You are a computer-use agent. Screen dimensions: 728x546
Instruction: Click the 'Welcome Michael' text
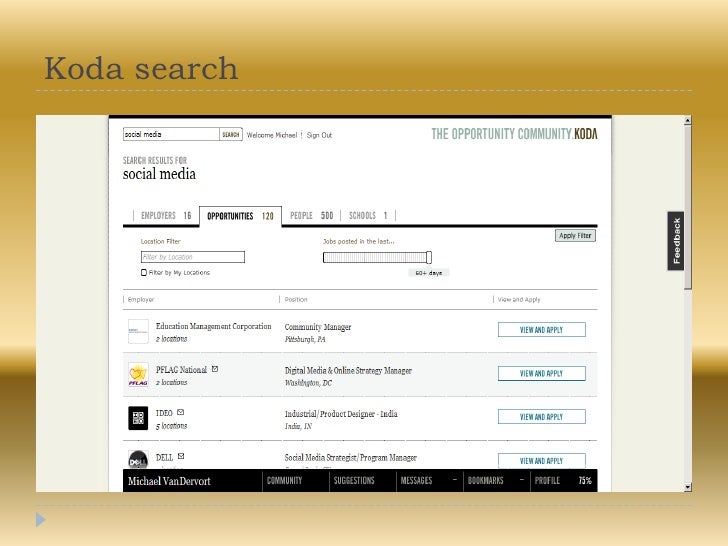272,135
